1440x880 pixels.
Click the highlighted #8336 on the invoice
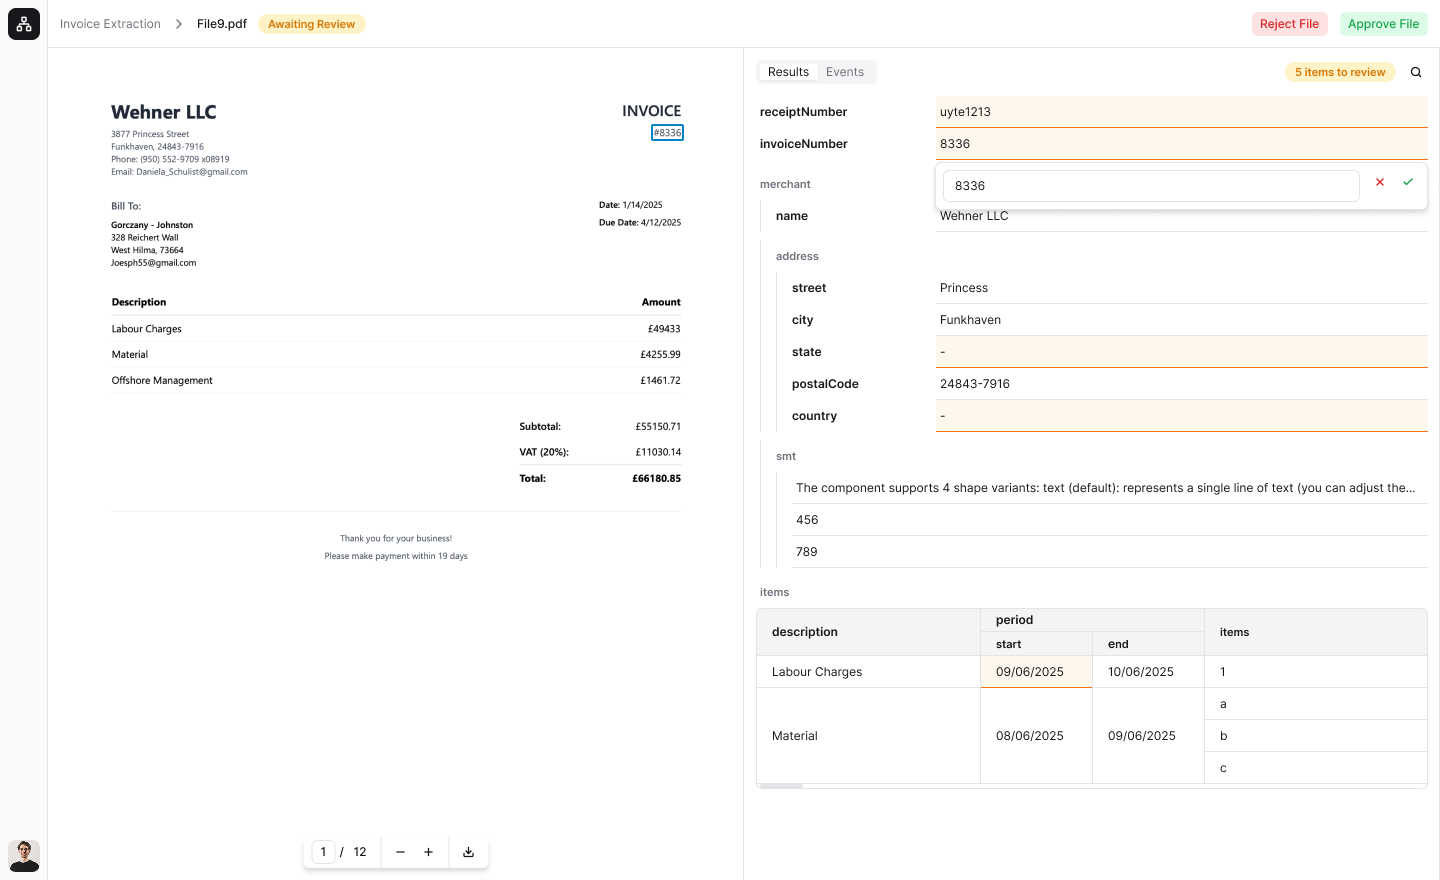click(667, 133)
